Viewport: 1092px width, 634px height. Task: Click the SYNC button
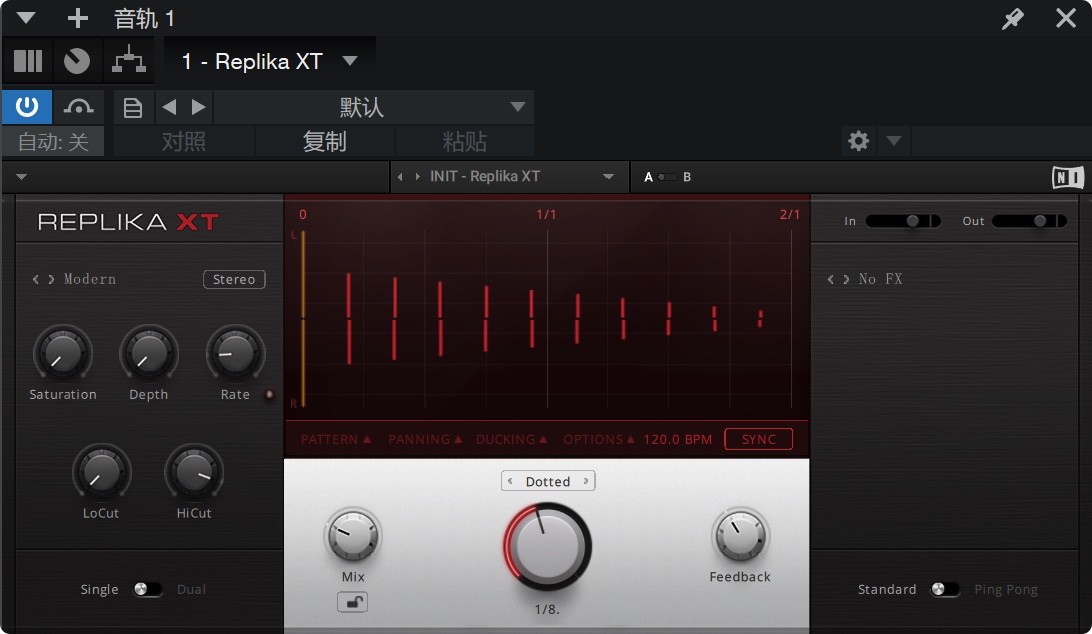coord(758,439)
